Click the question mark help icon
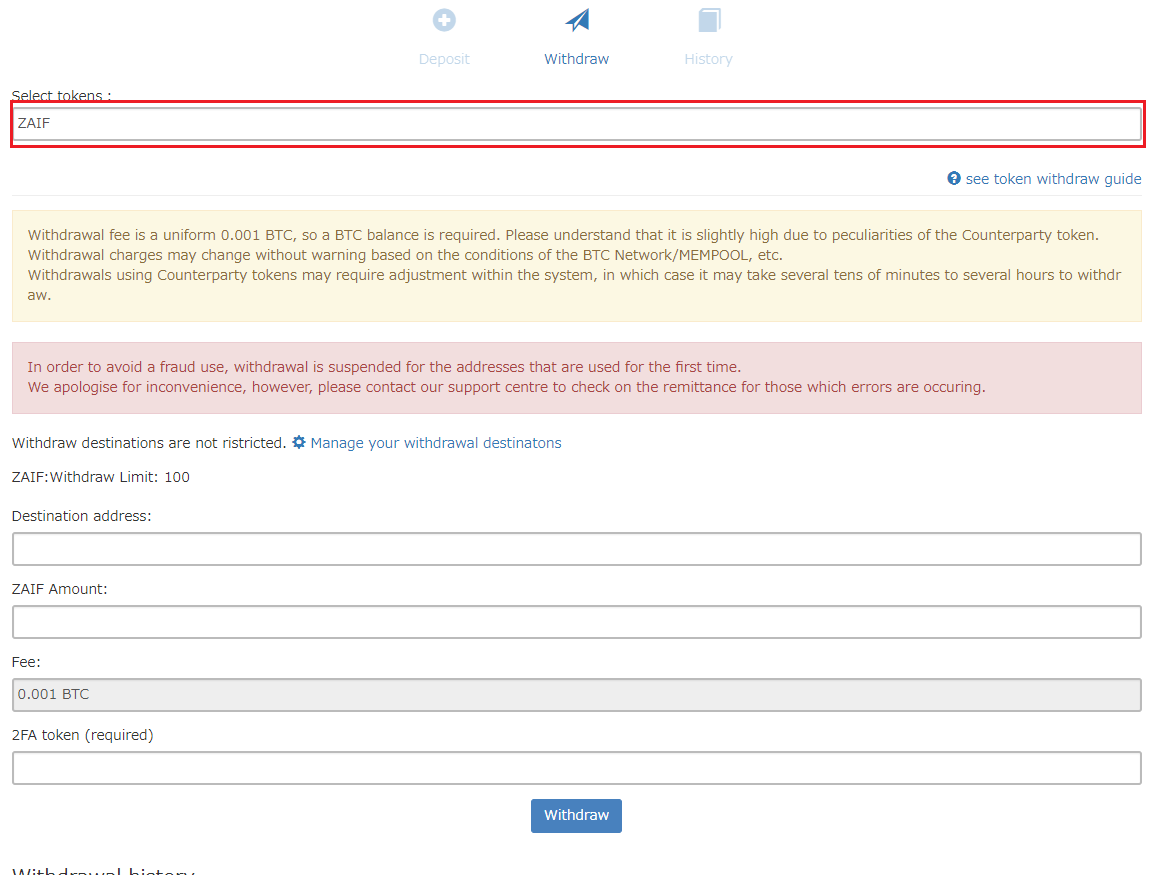The width and height of the screenshot is (1156, 875). [x=954, y=178]
